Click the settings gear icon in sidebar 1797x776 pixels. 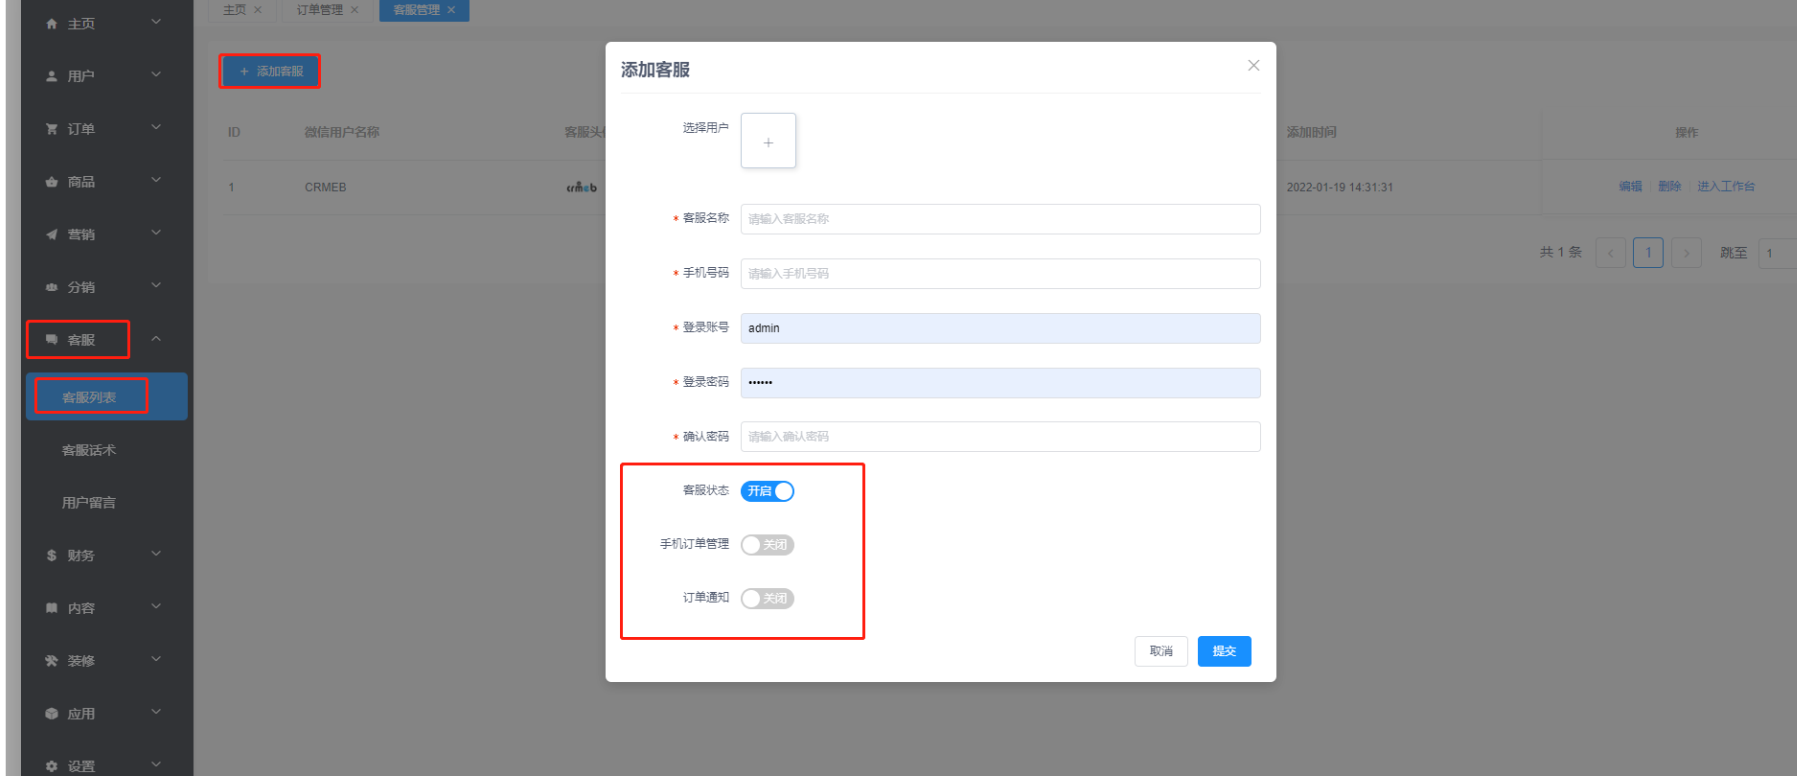[52, 767]
